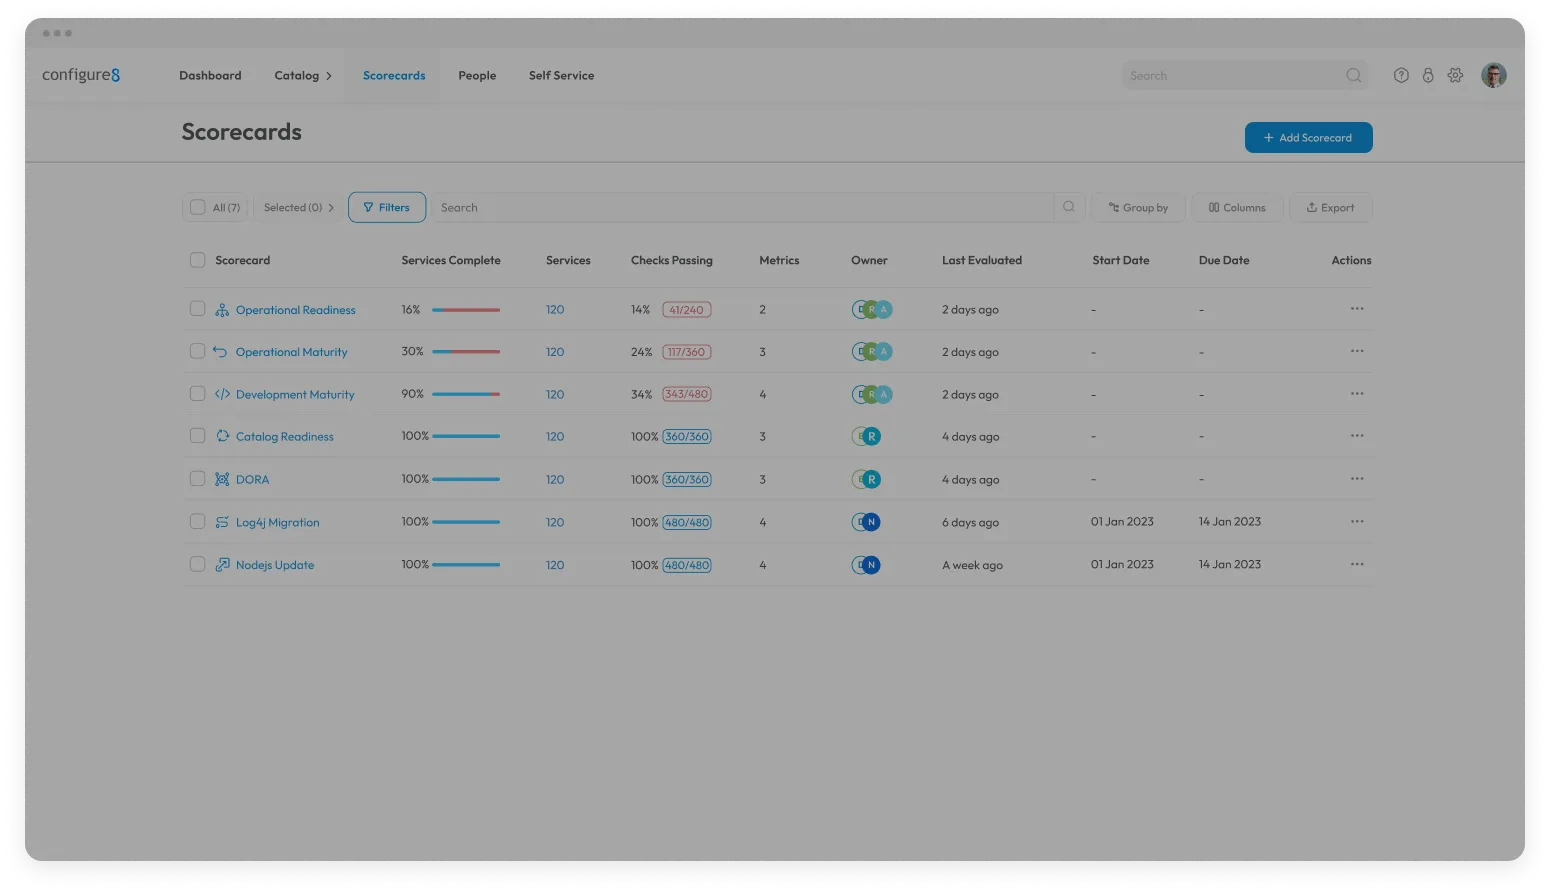Expand the Catalog menu
The height and width of the screenshot is (893, 1550).
(x=303, y=76)
